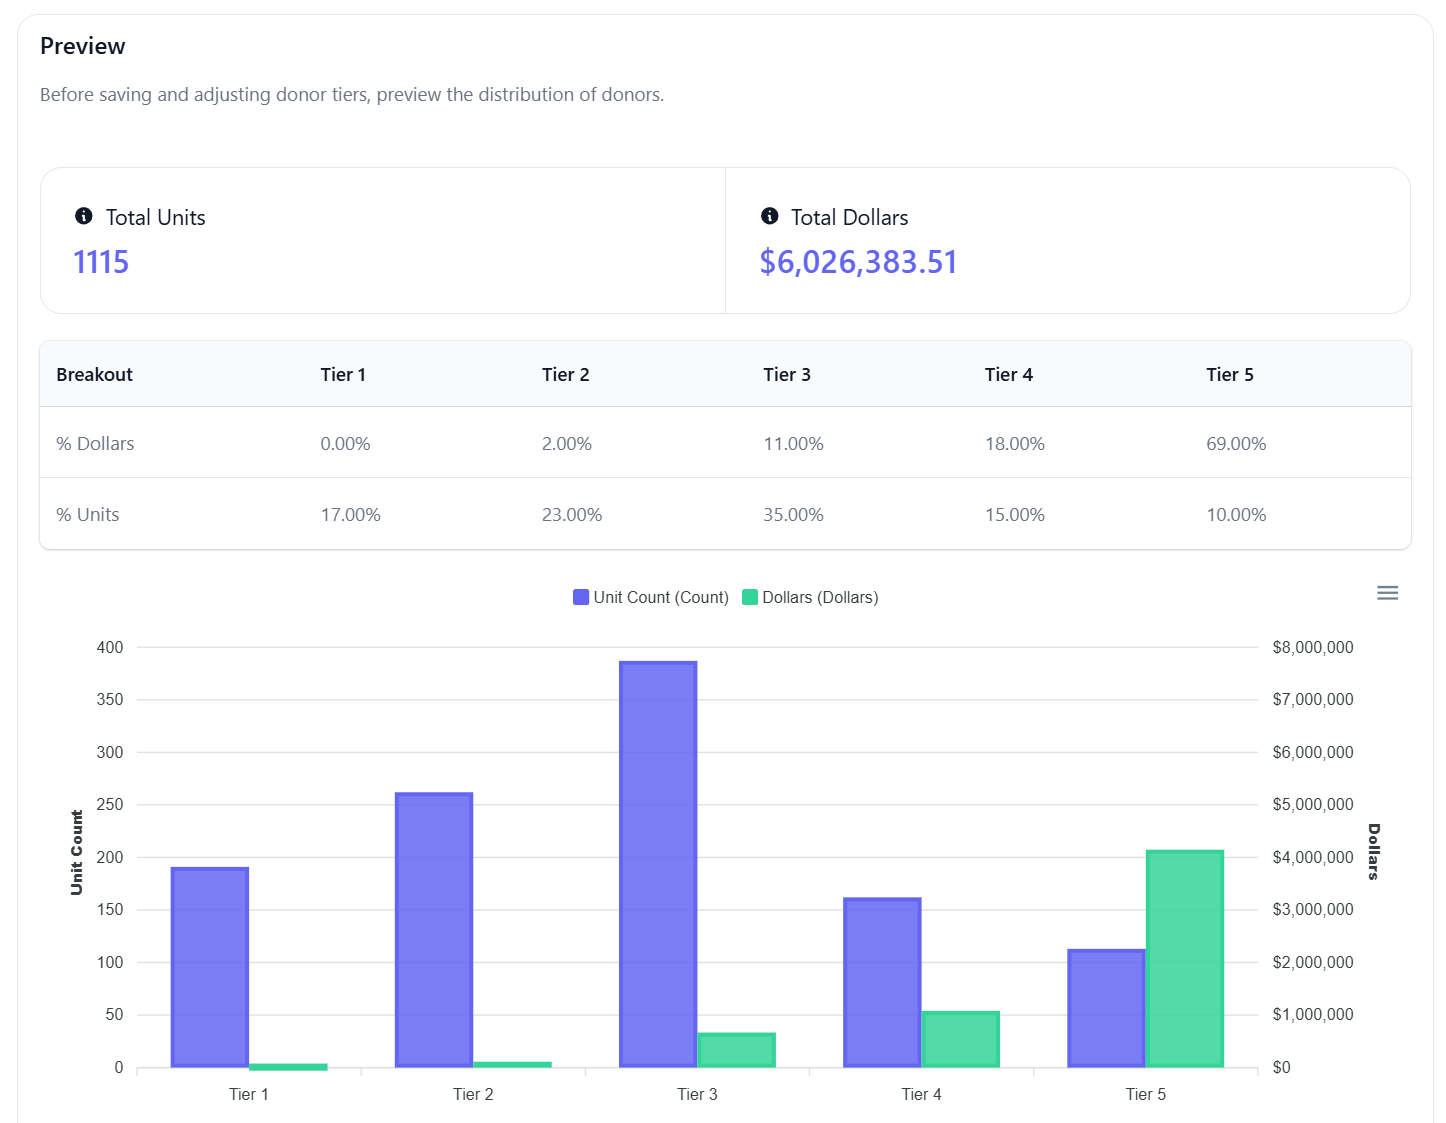Screen dimensions: 1446x1123
Task: Click the thin green Tier 2 Dollars bar
Action: point(513,1065)
